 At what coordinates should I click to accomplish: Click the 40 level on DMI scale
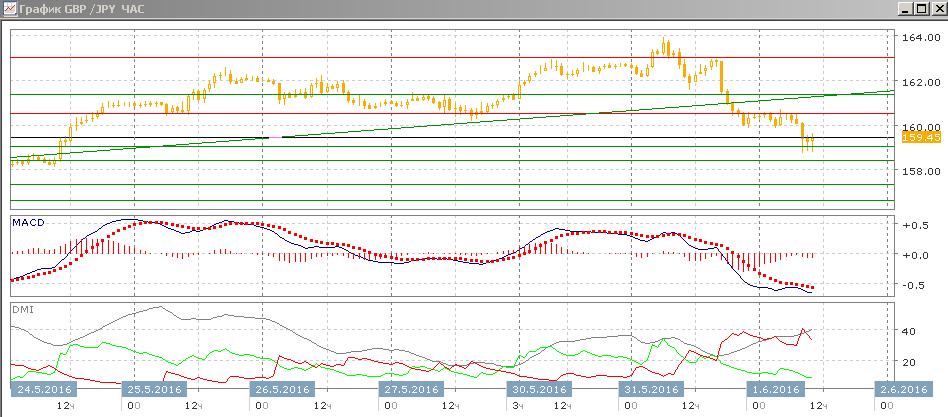(x=910, y=331)
